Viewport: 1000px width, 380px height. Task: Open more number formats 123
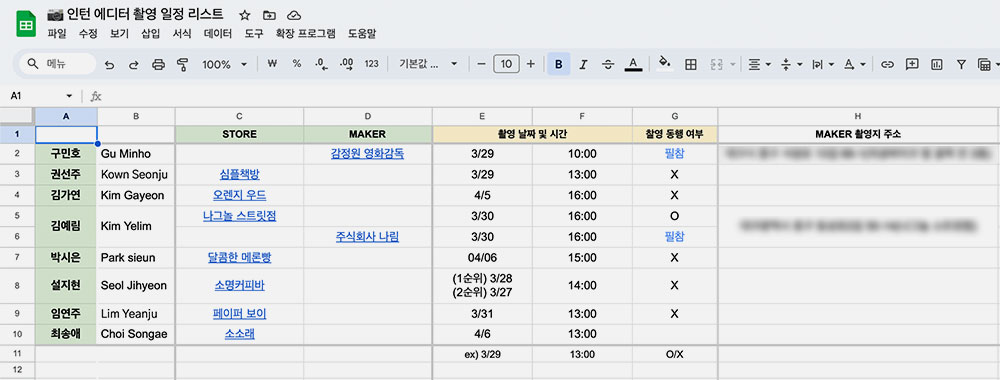point(371,64)
